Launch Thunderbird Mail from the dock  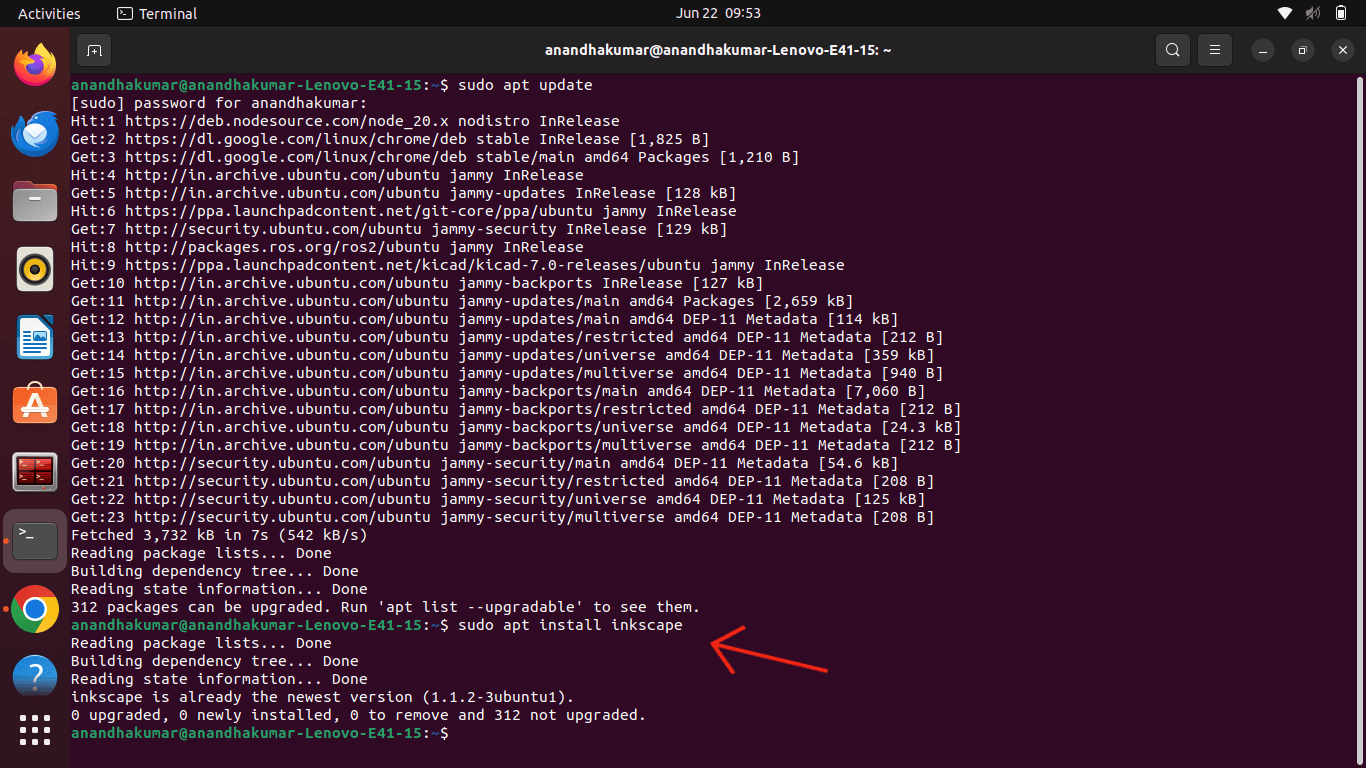[35, 134]
